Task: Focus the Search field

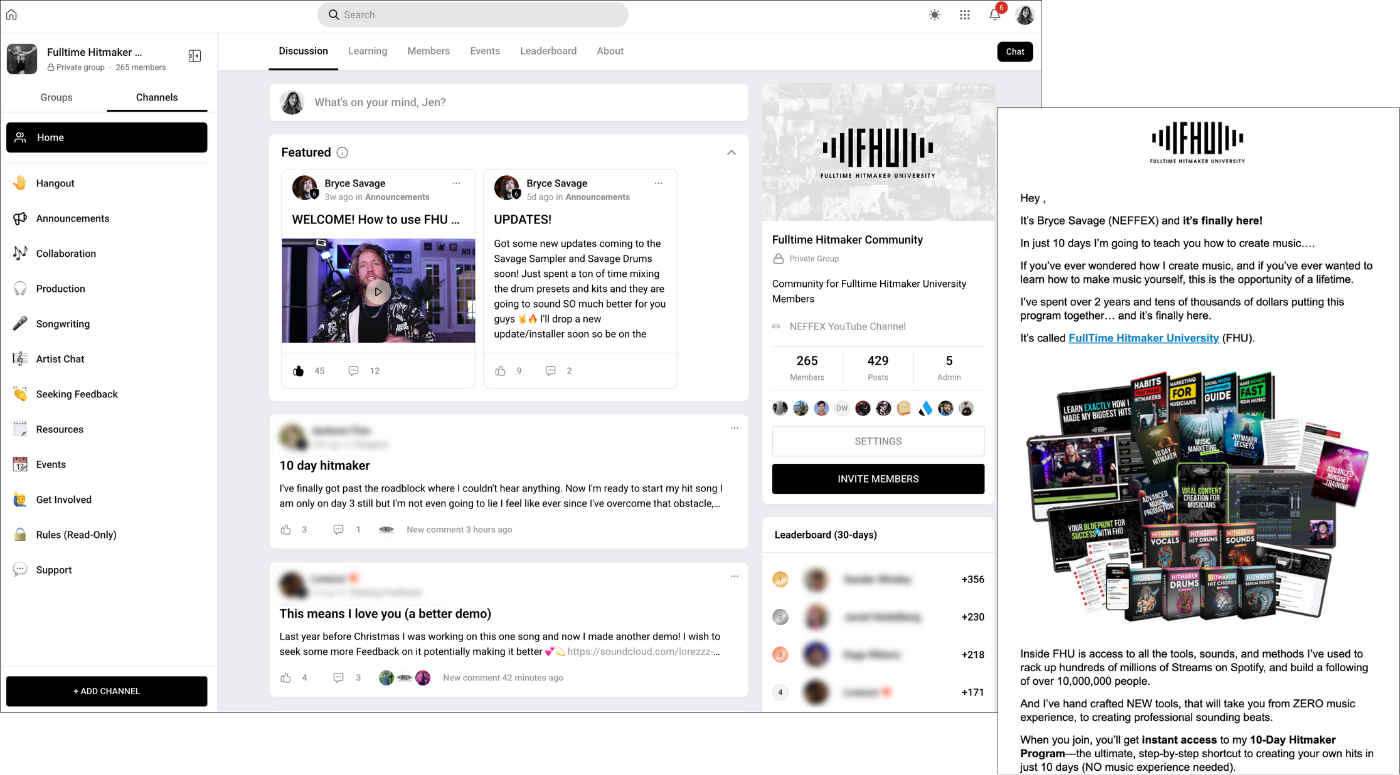Action: point(473,15)
